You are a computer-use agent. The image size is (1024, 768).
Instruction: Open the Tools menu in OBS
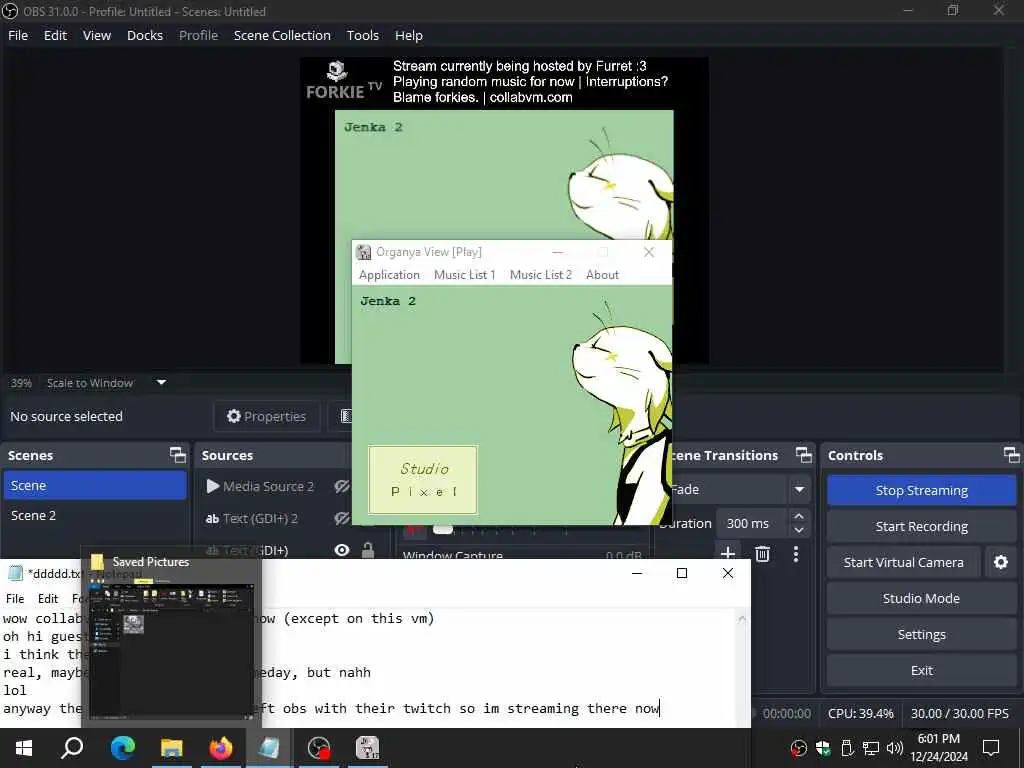coord(362,35)
